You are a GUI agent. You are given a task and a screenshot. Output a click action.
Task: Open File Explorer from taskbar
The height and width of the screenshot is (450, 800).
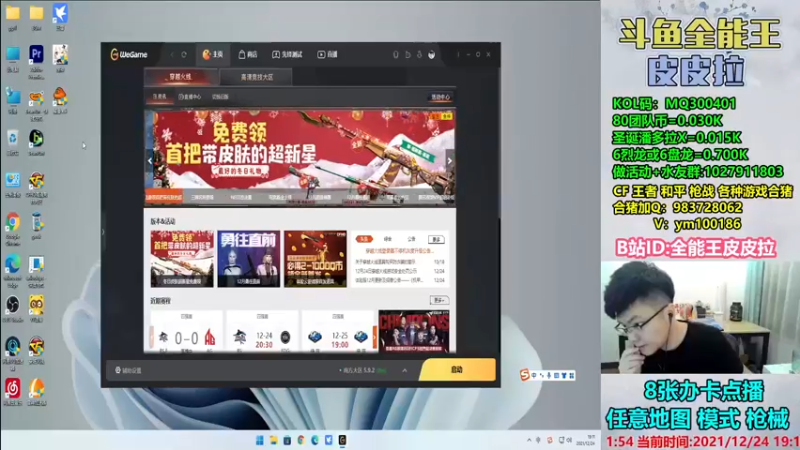pos(273,440)
